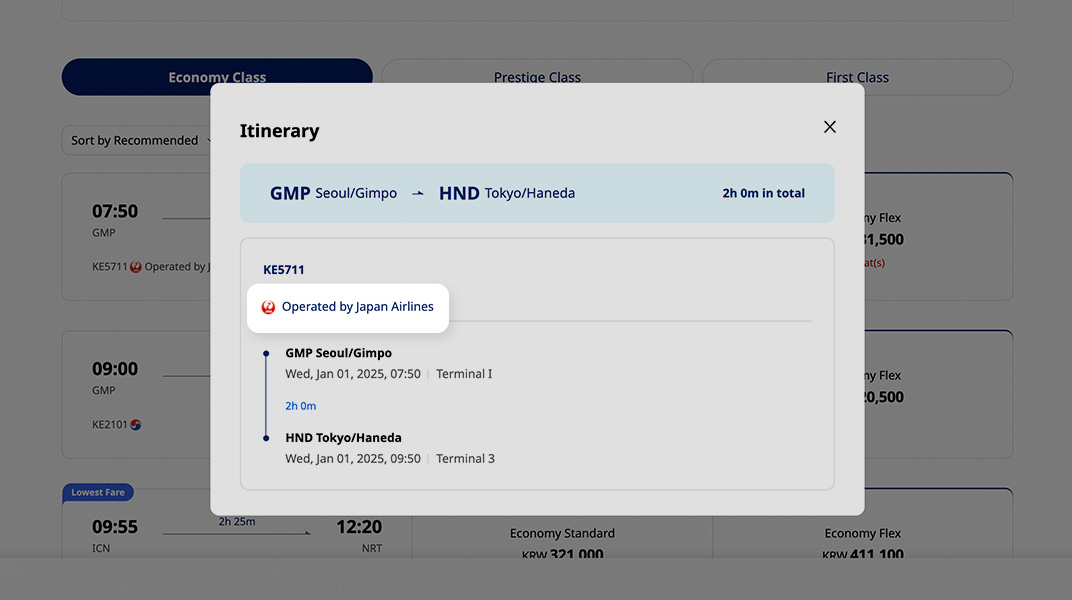Click the KE5711 flight number in the itinerary
The width and height of the screenshot is (1072, 600).
284,270
